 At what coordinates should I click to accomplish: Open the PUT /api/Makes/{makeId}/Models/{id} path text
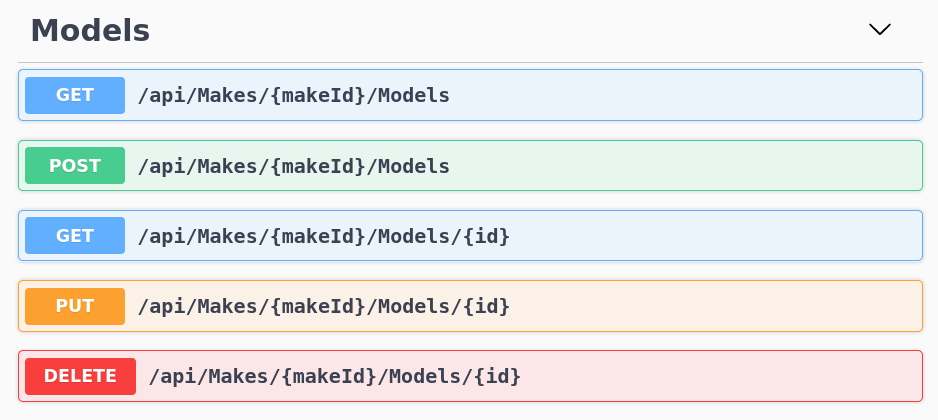[323, 306]
